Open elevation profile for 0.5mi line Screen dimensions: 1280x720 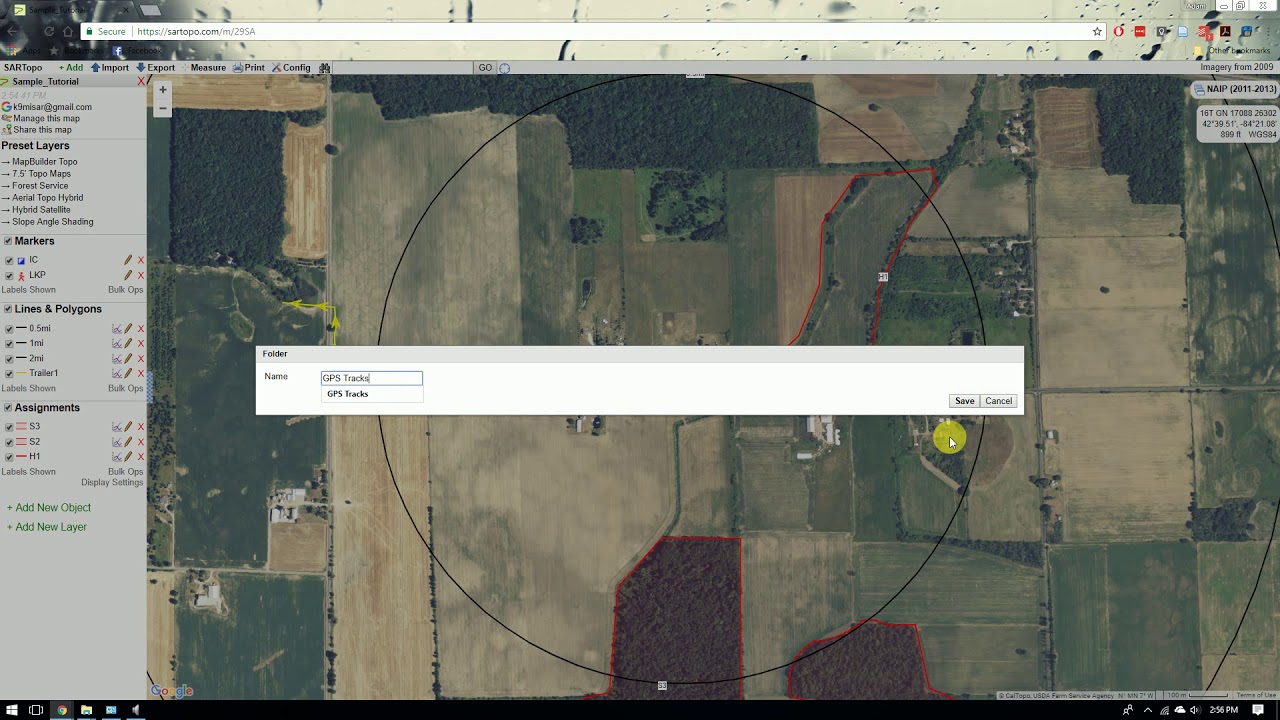[x=116, y=328]
